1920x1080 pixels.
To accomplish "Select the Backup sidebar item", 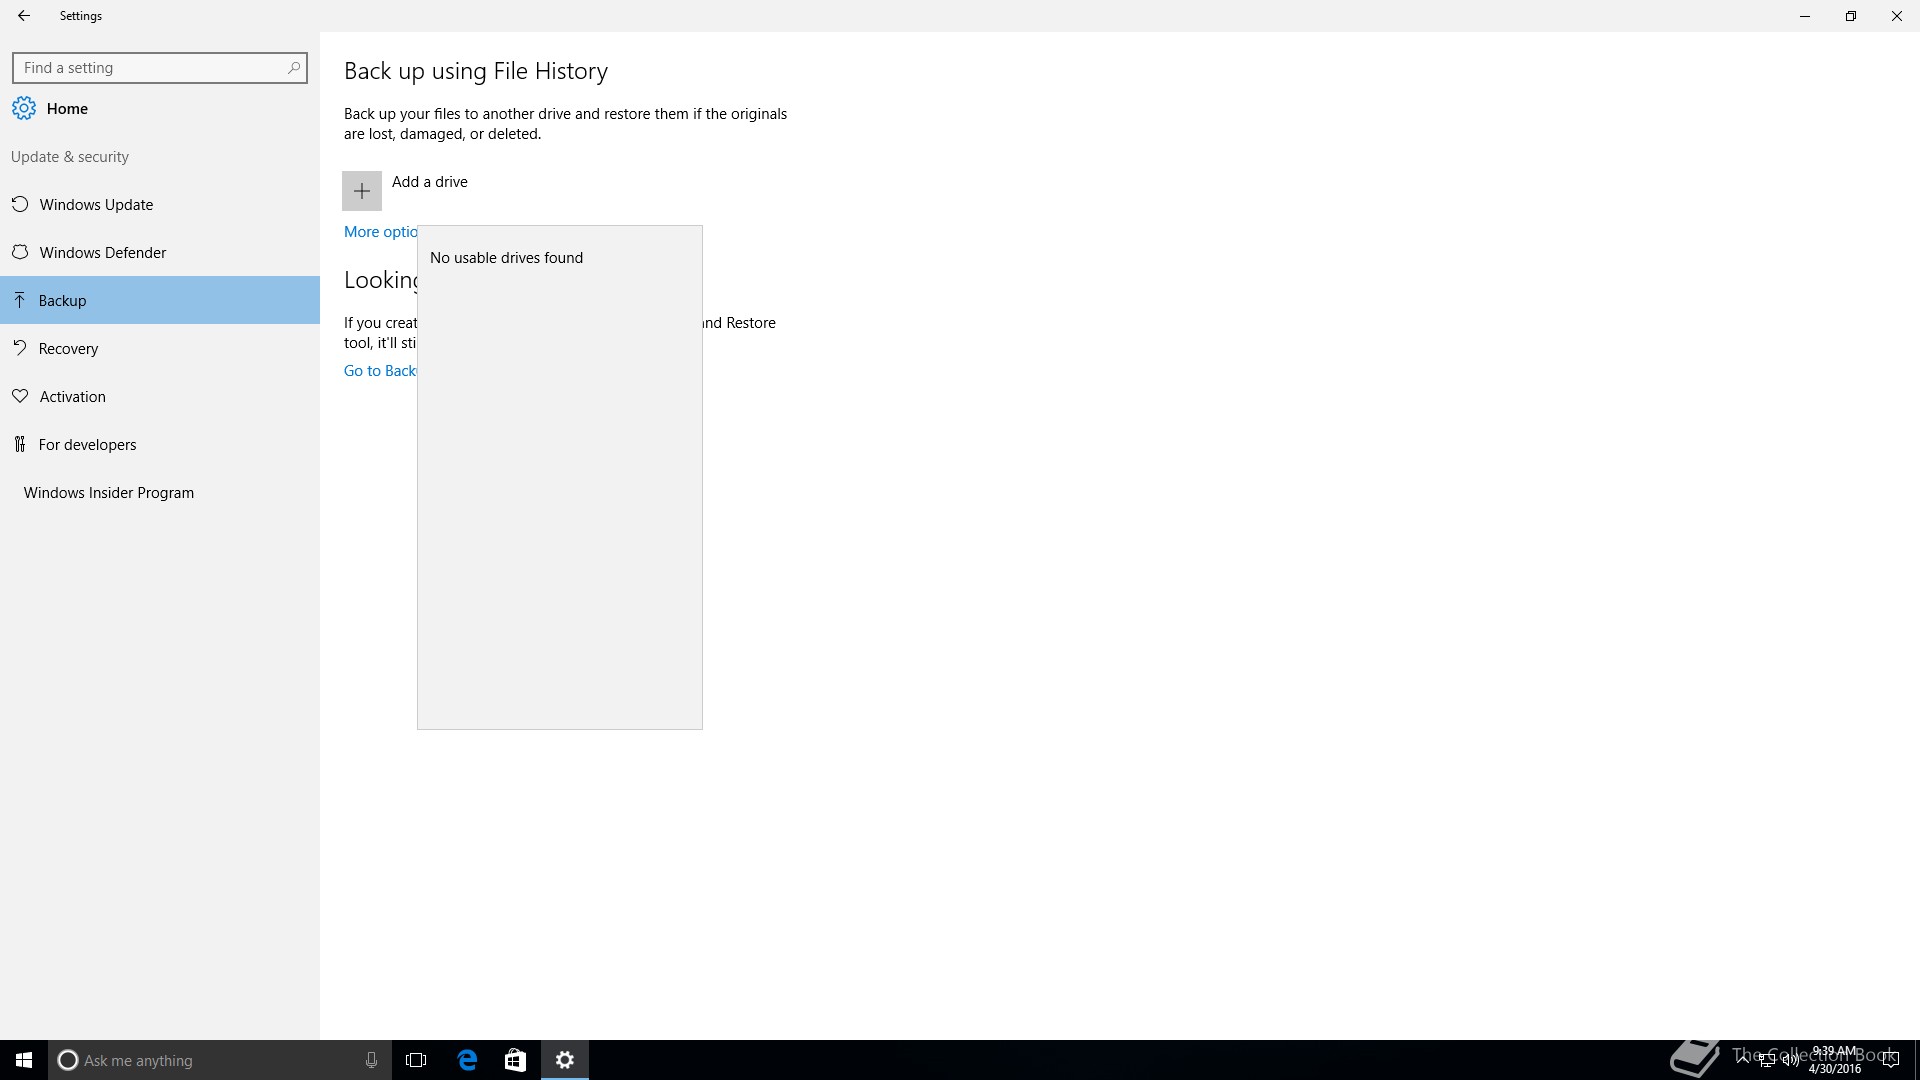I will pos(62,301).
